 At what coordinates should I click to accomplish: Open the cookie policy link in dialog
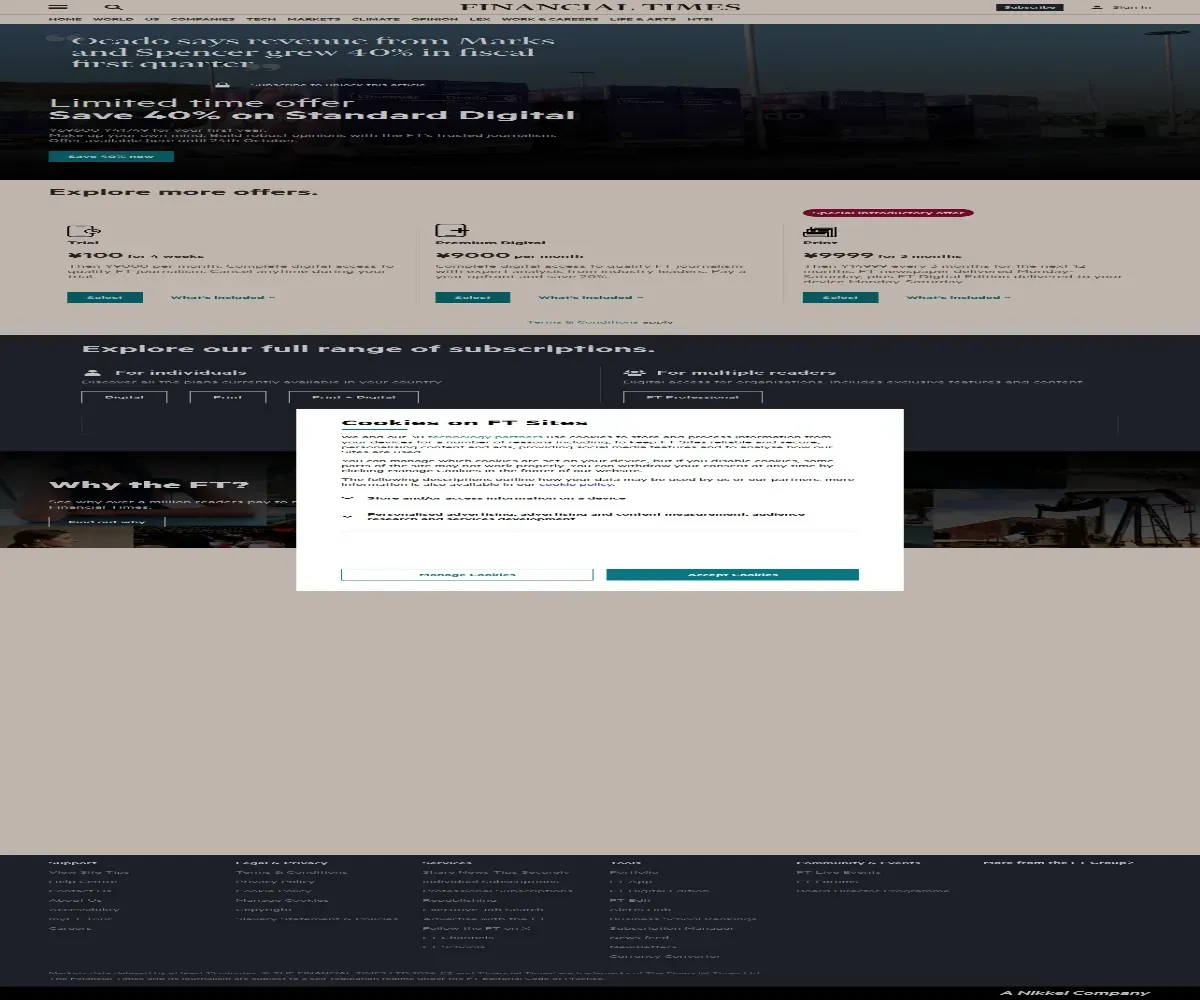[x=576, y=484]
